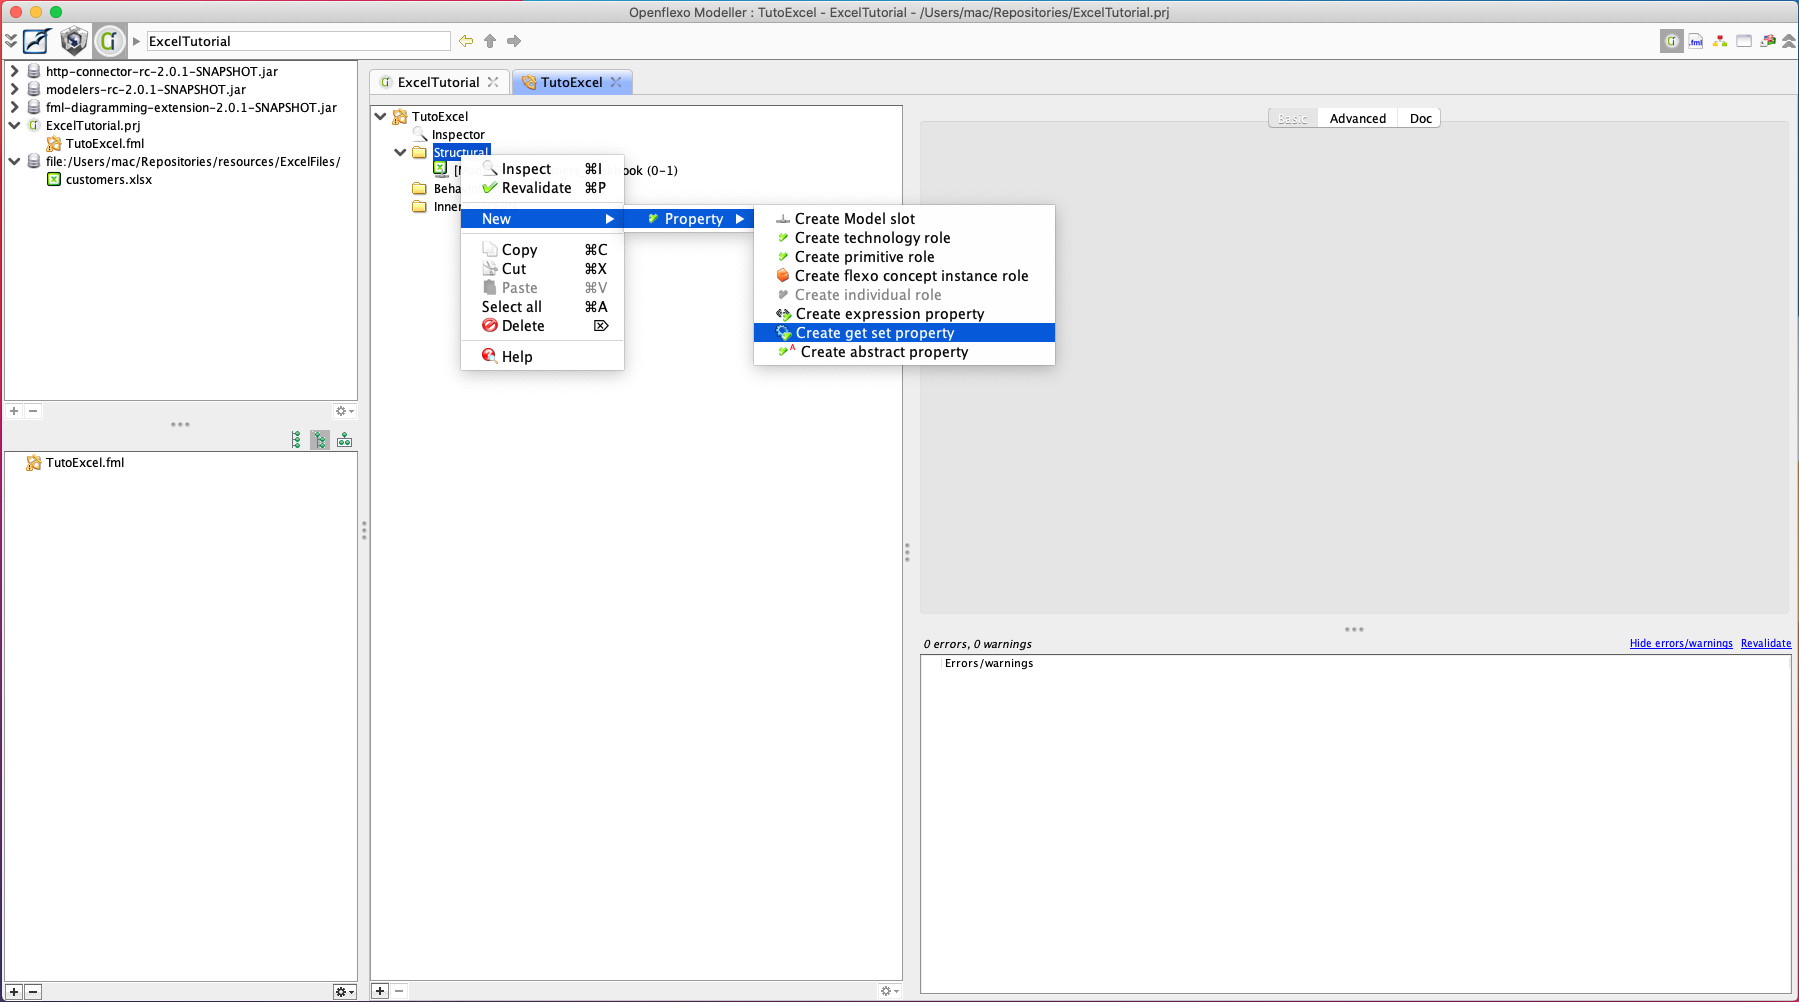Close the ExcelTutorial tab
This screenshot has height=1002, width=1799.
493,82
